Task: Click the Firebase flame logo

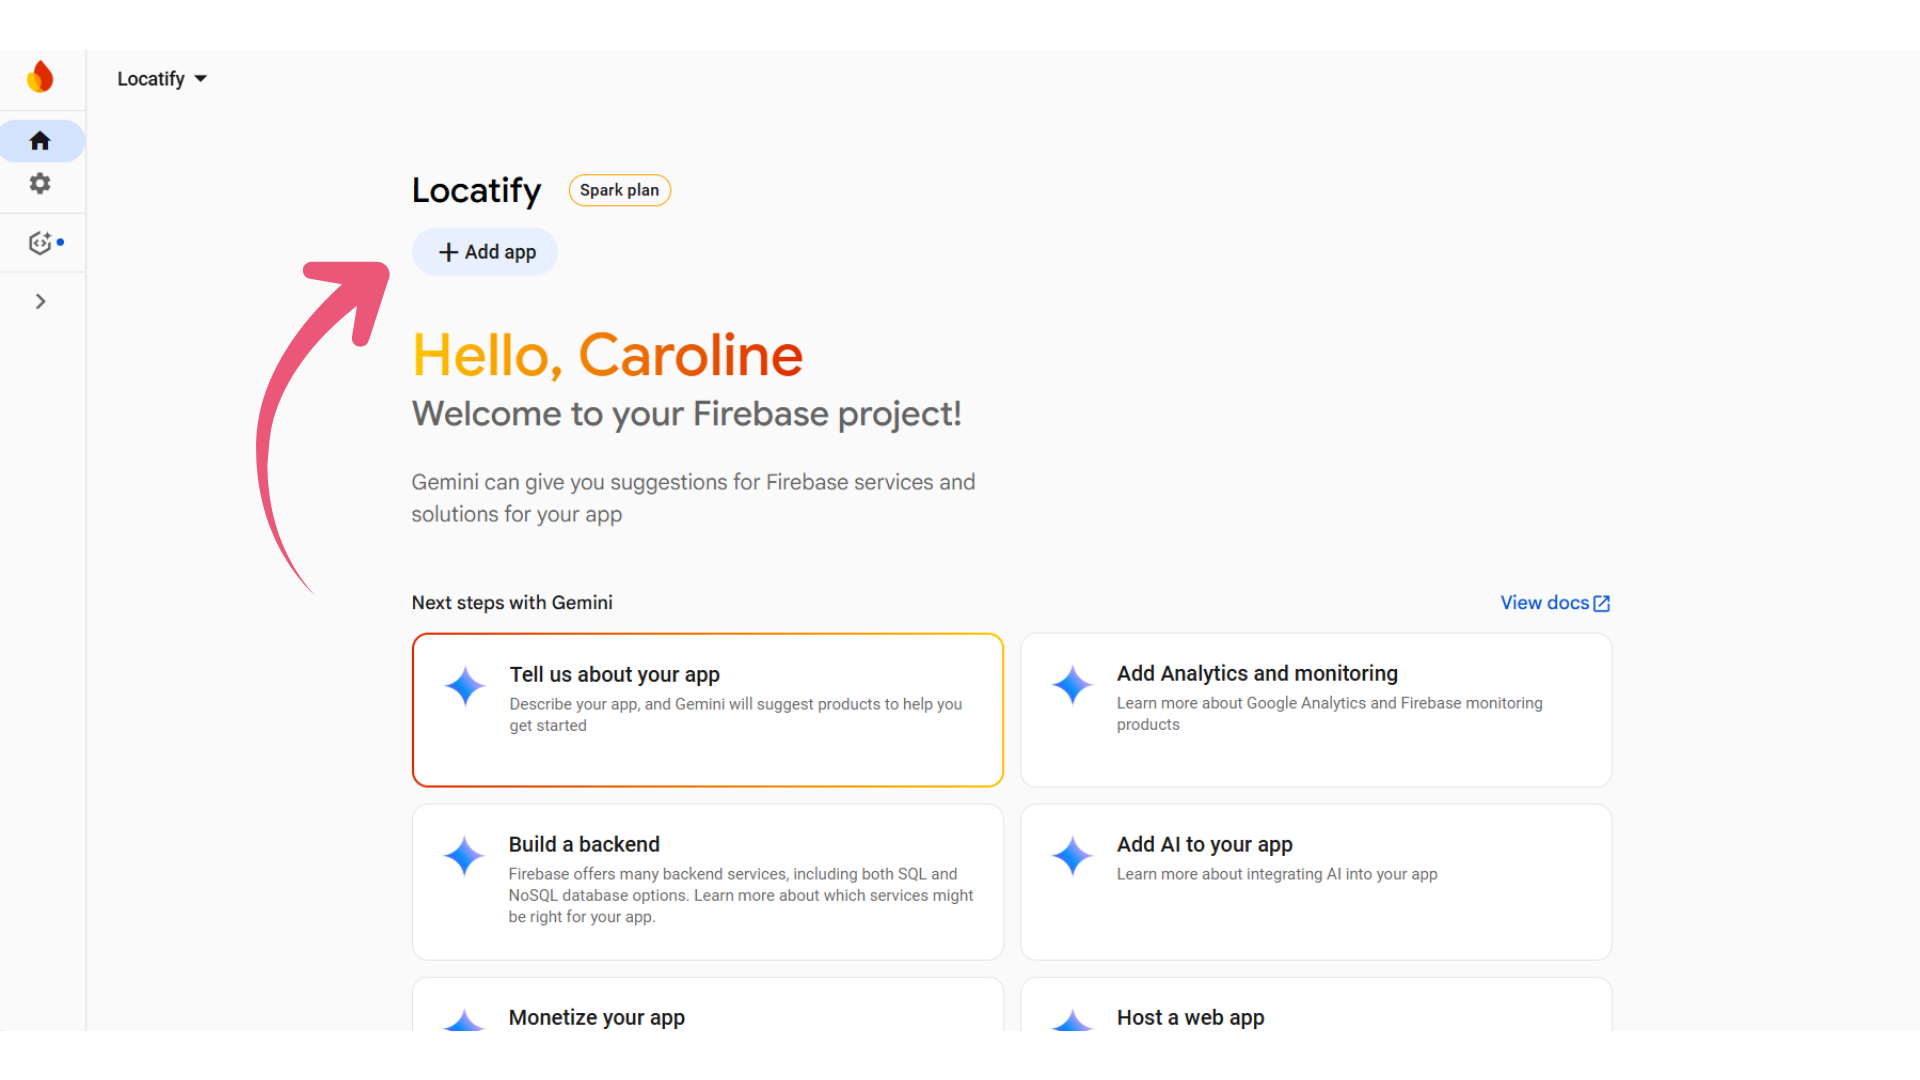Action: point(40,77)
